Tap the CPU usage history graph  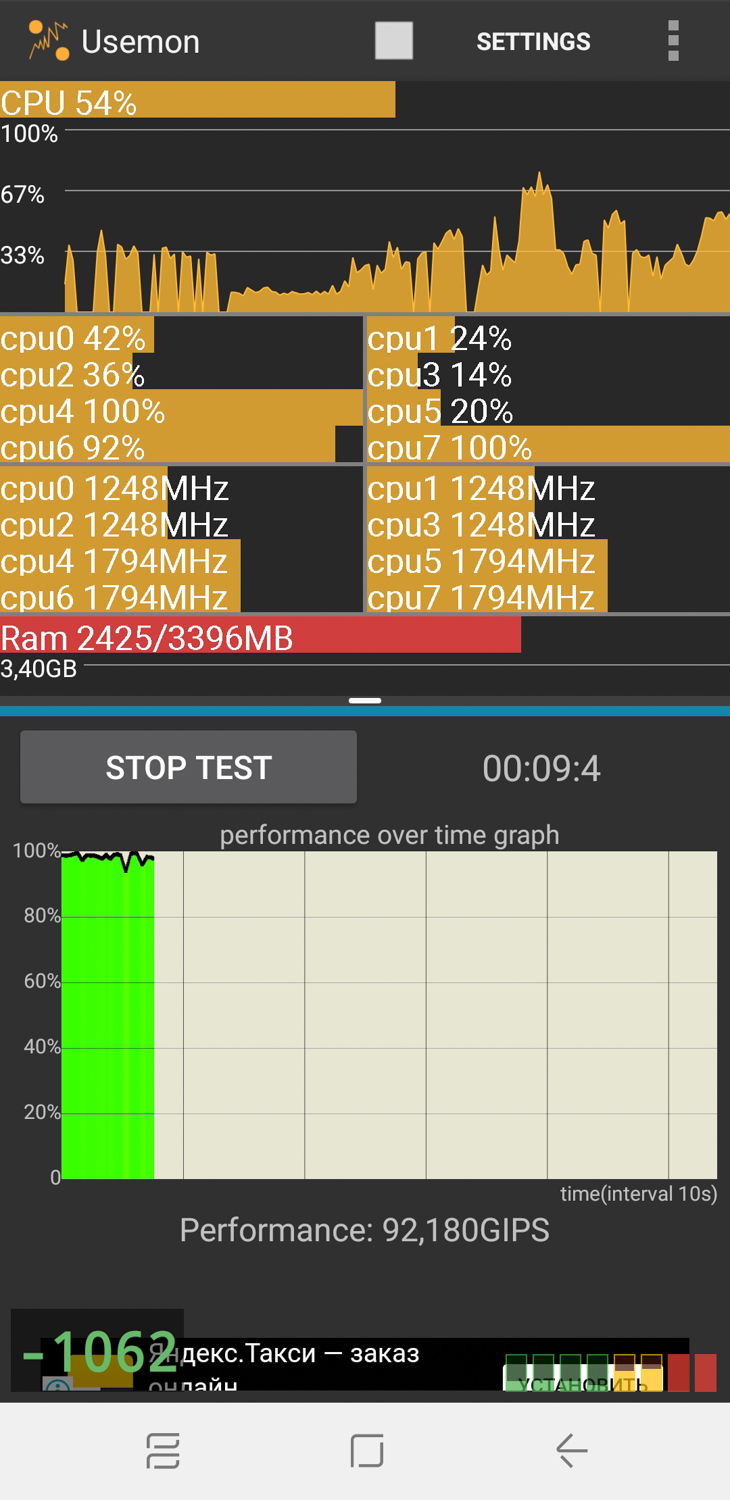pos(365,220)
